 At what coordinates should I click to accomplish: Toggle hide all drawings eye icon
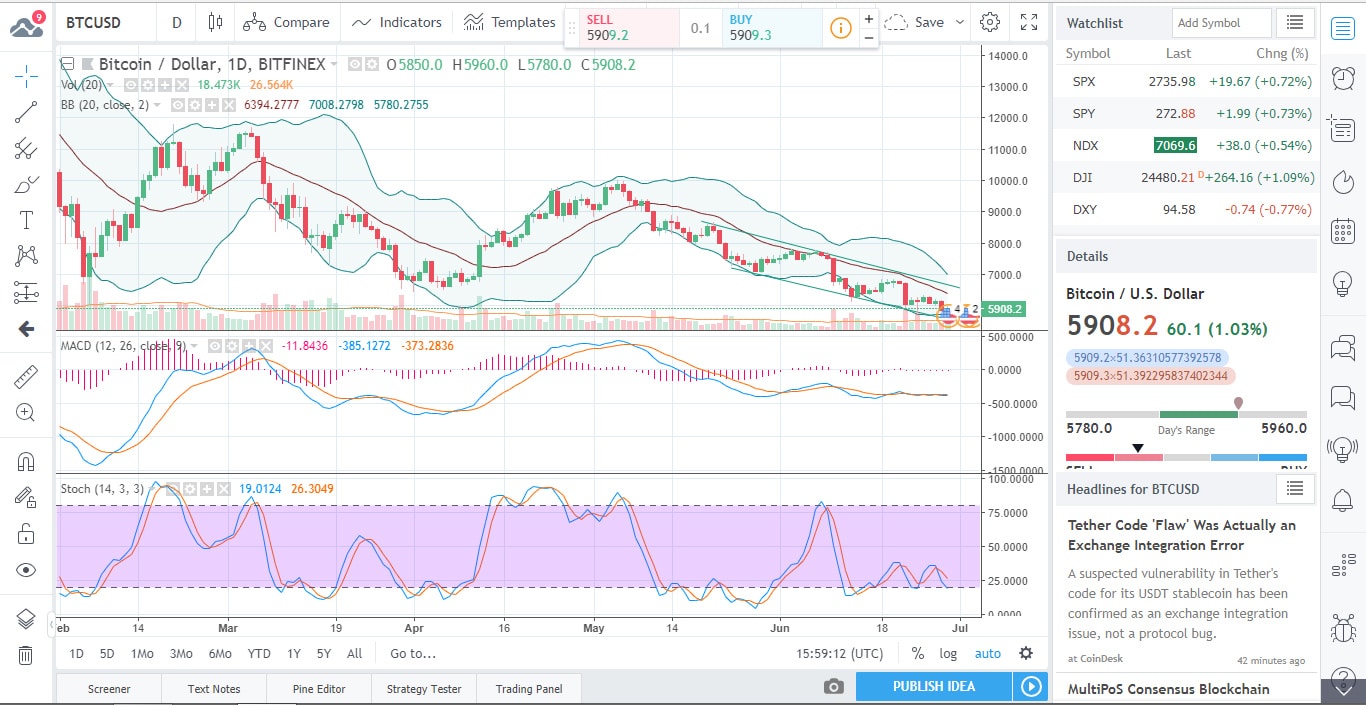[x=26, y=570]
